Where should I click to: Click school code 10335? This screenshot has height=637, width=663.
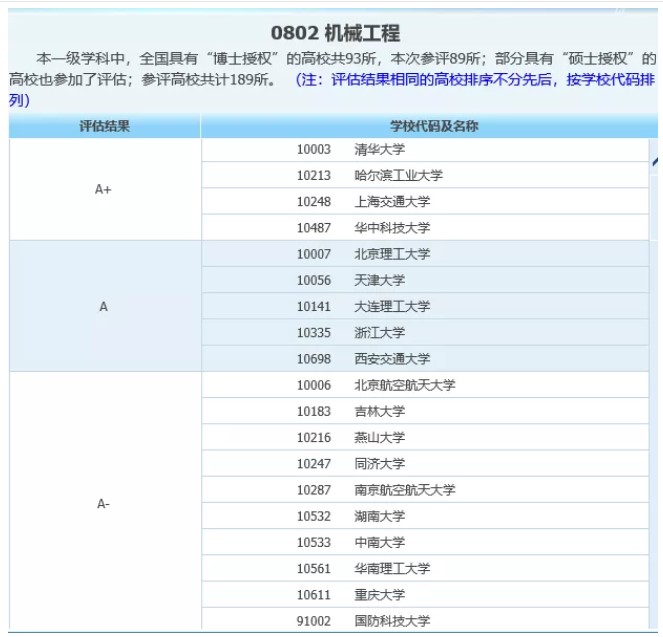tap(313, 332)
